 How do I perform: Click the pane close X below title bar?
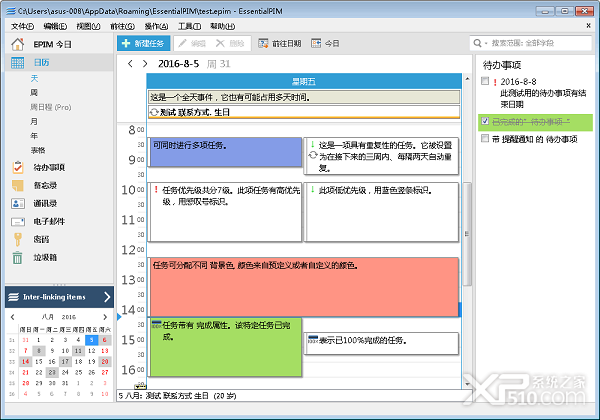click(x=589, y=26)
